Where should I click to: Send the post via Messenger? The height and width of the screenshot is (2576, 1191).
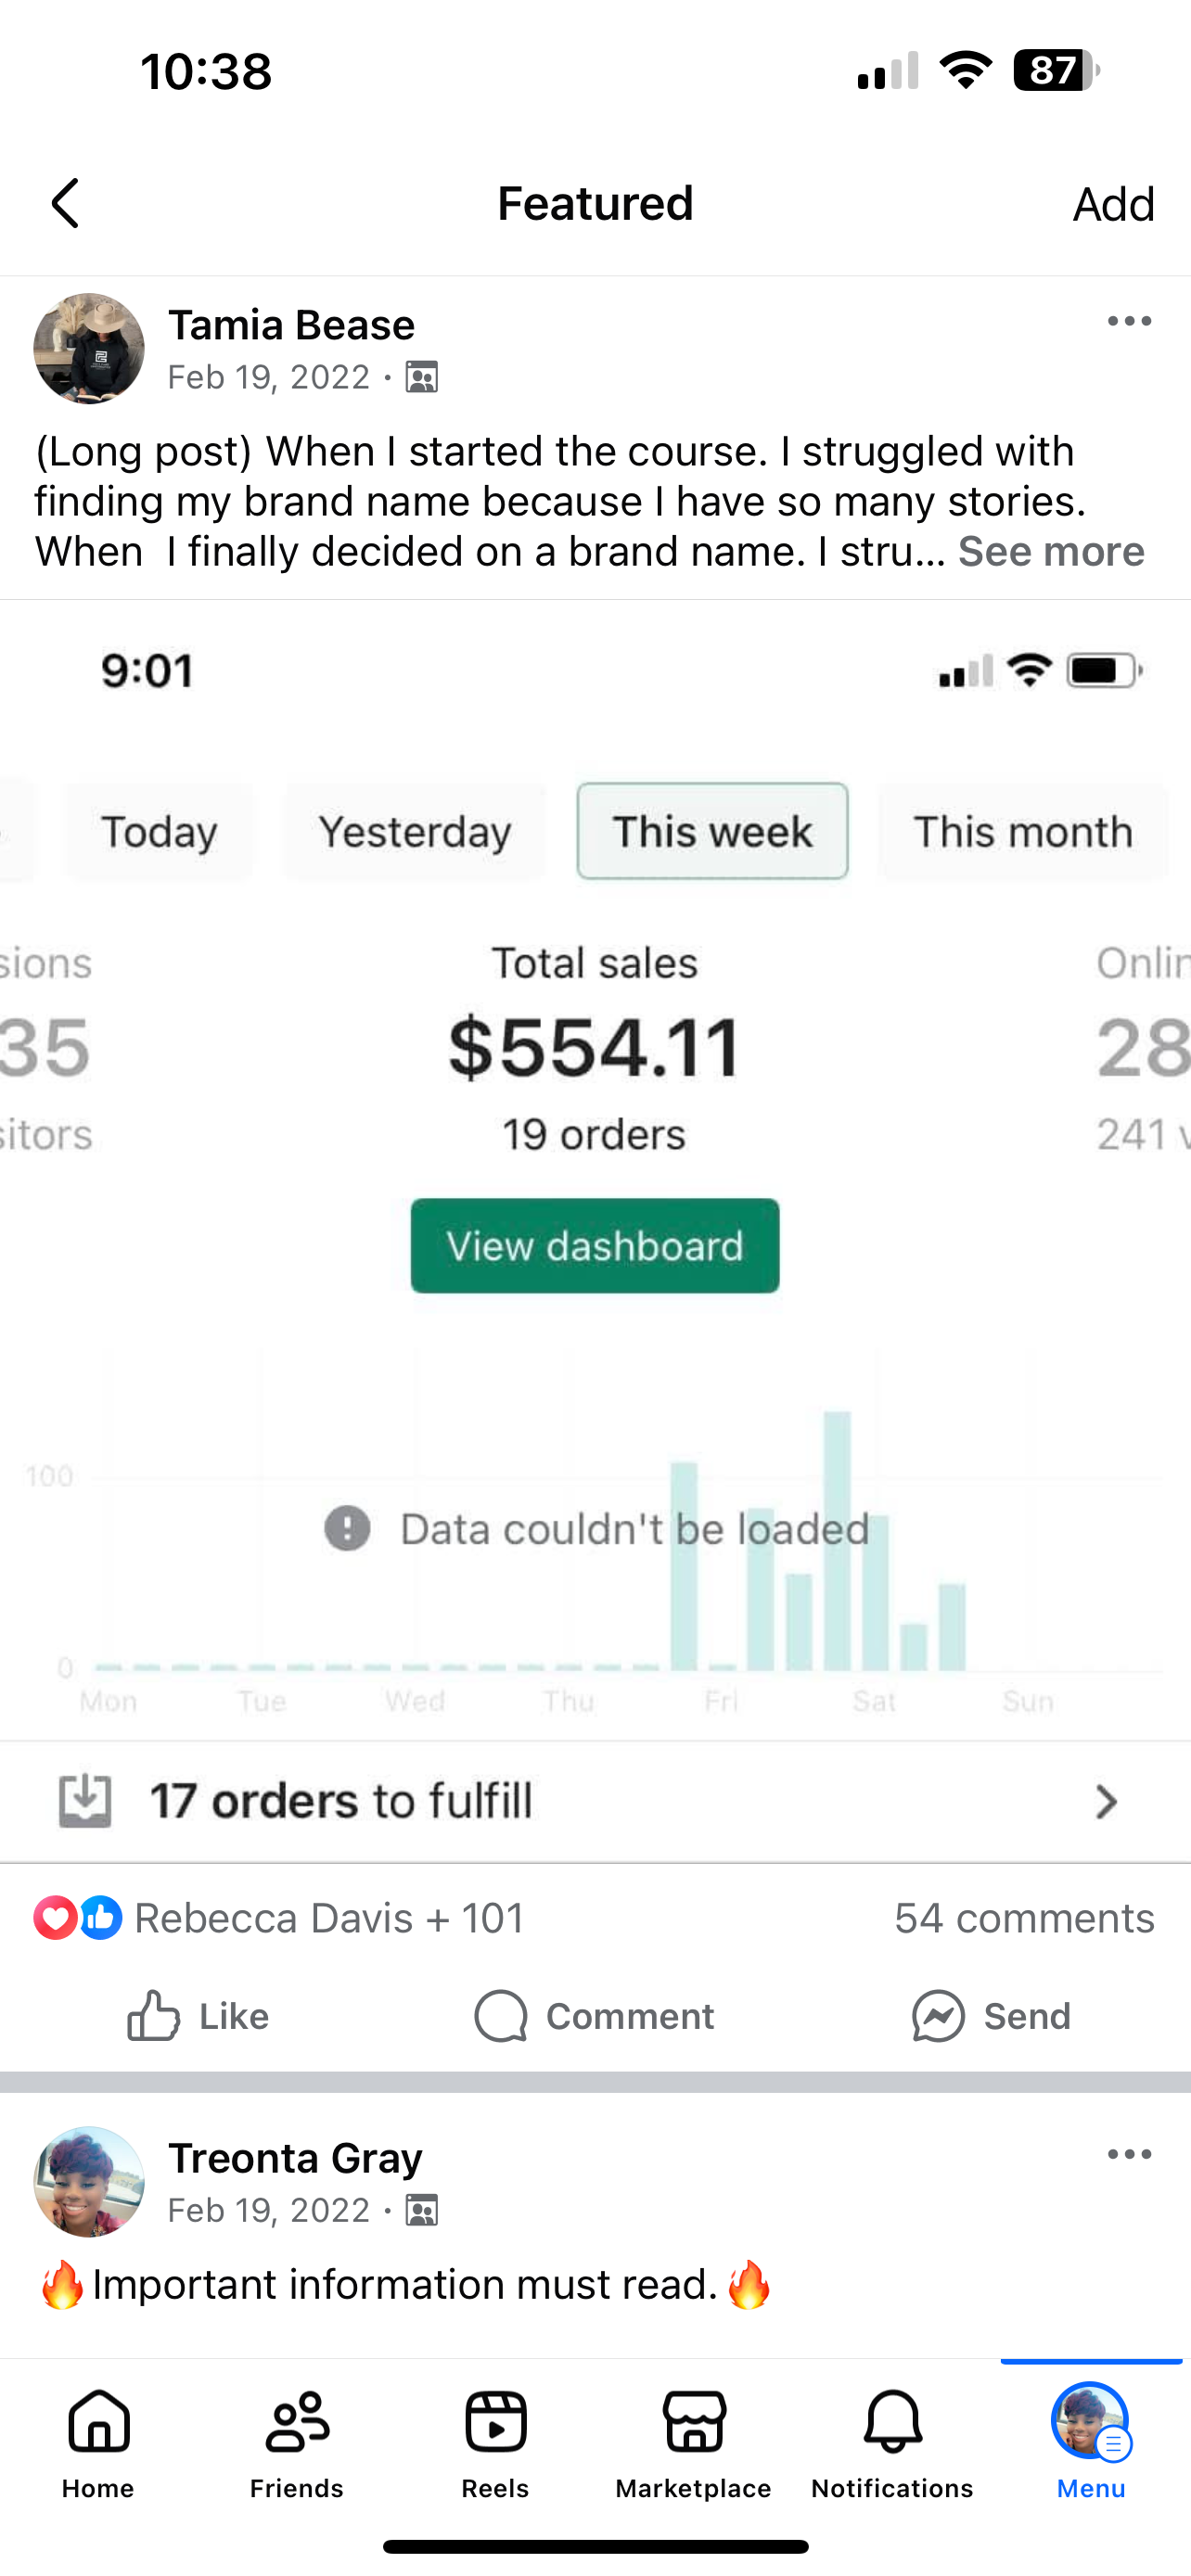point(991,2016)
